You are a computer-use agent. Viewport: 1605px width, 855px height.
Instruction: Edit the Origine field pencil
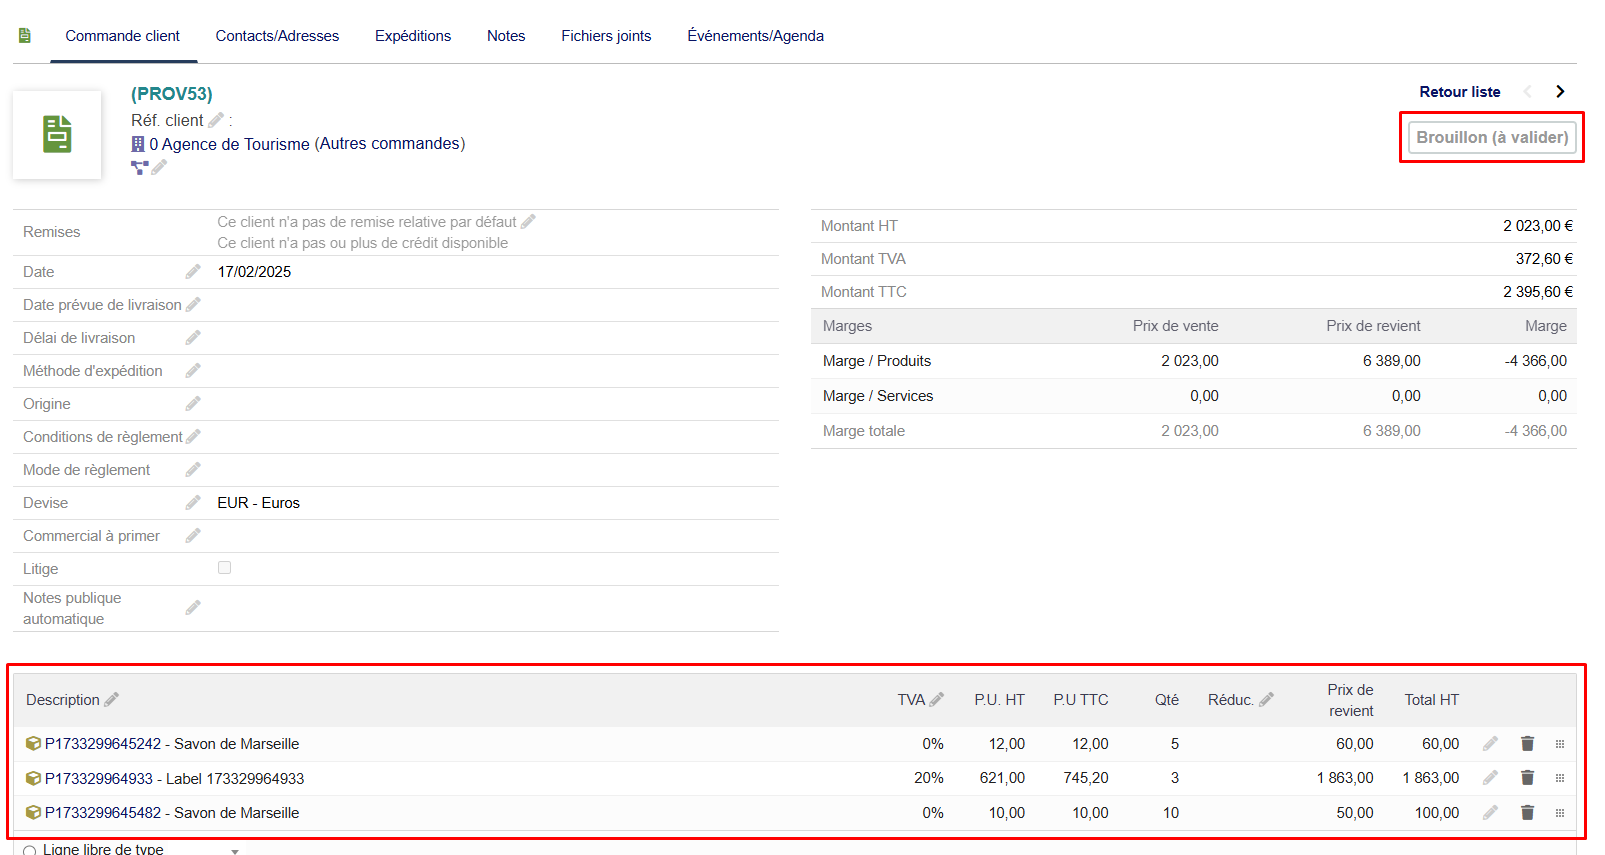193,404
